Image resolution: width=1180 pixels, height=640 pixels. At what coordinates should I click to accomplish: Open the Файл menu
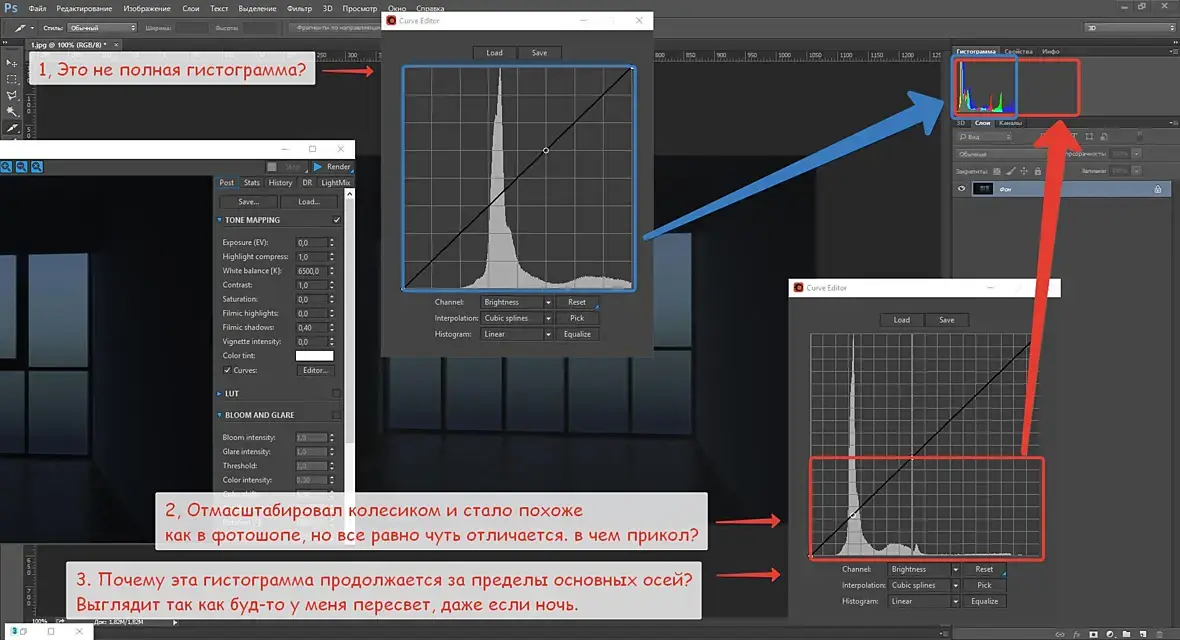[x=37, y=8]
